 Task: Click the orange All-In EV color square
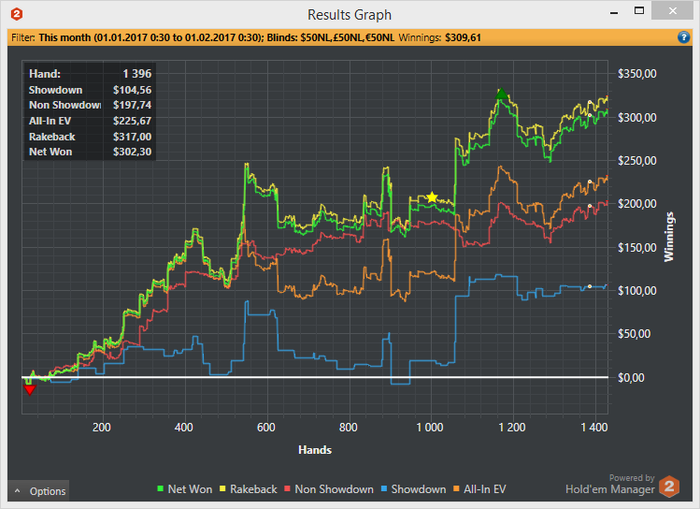click(x=456, y=489)
